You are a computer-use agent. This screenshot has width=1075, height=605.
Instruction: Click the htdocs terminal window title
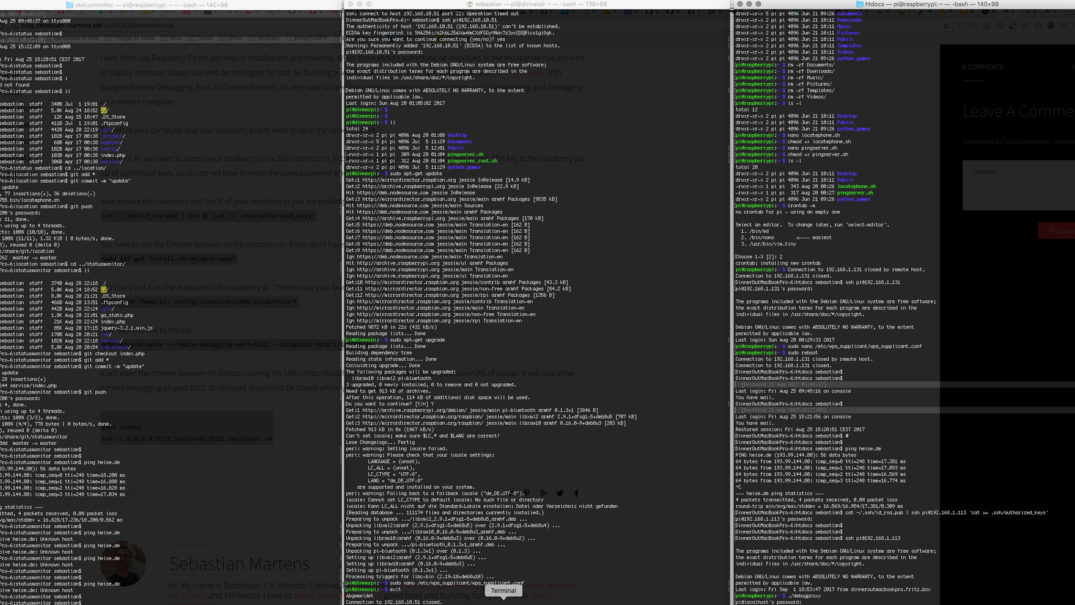[932, 4]
